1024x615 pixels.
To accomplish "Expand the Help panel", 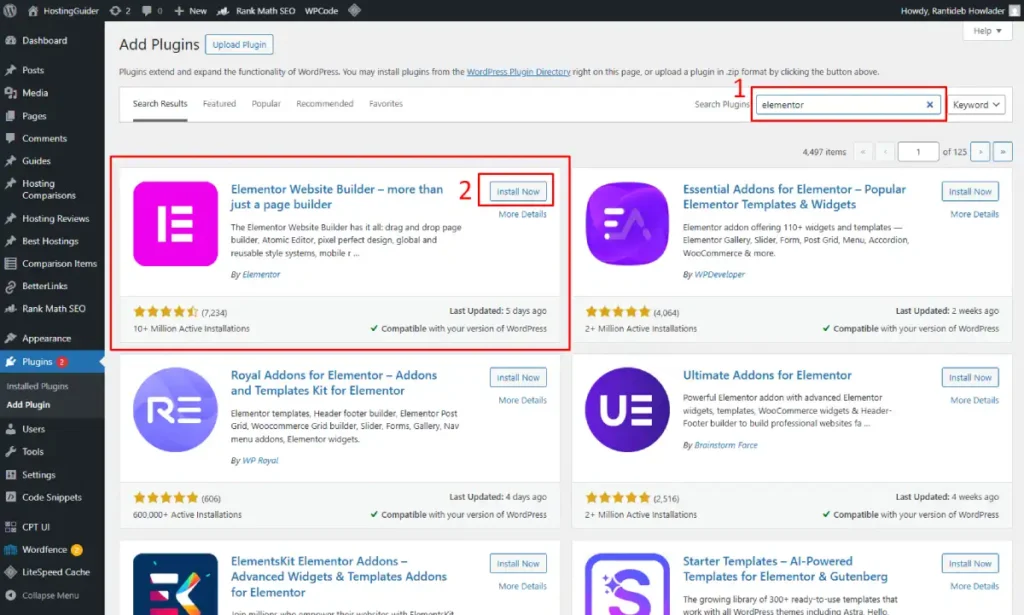I will 987,31.
